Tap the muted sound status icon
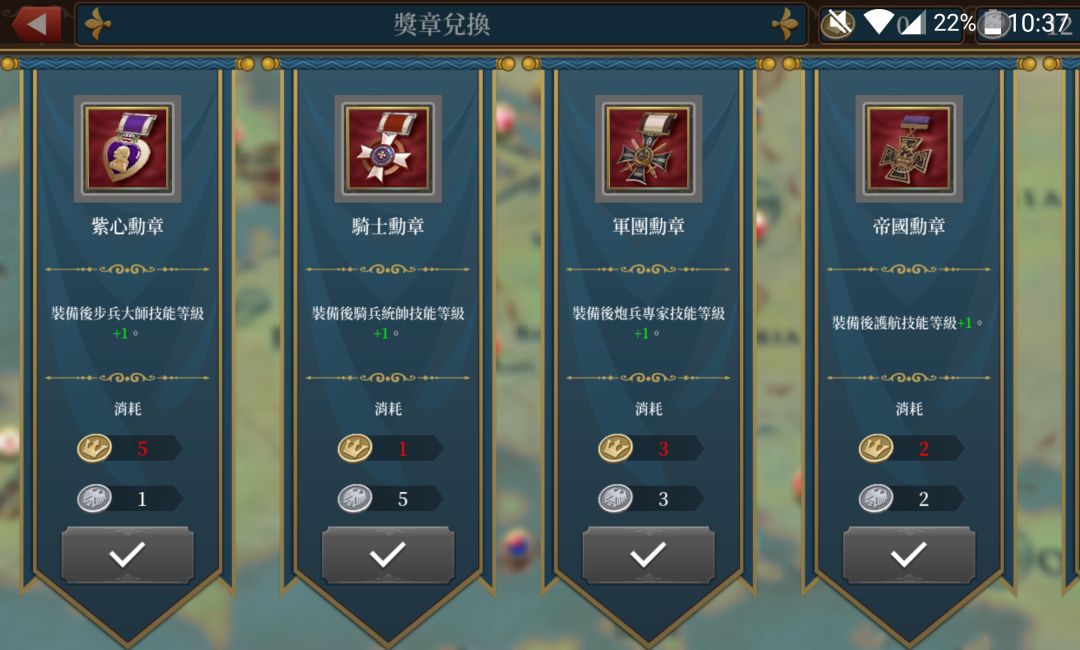 (x=838, y=24)
